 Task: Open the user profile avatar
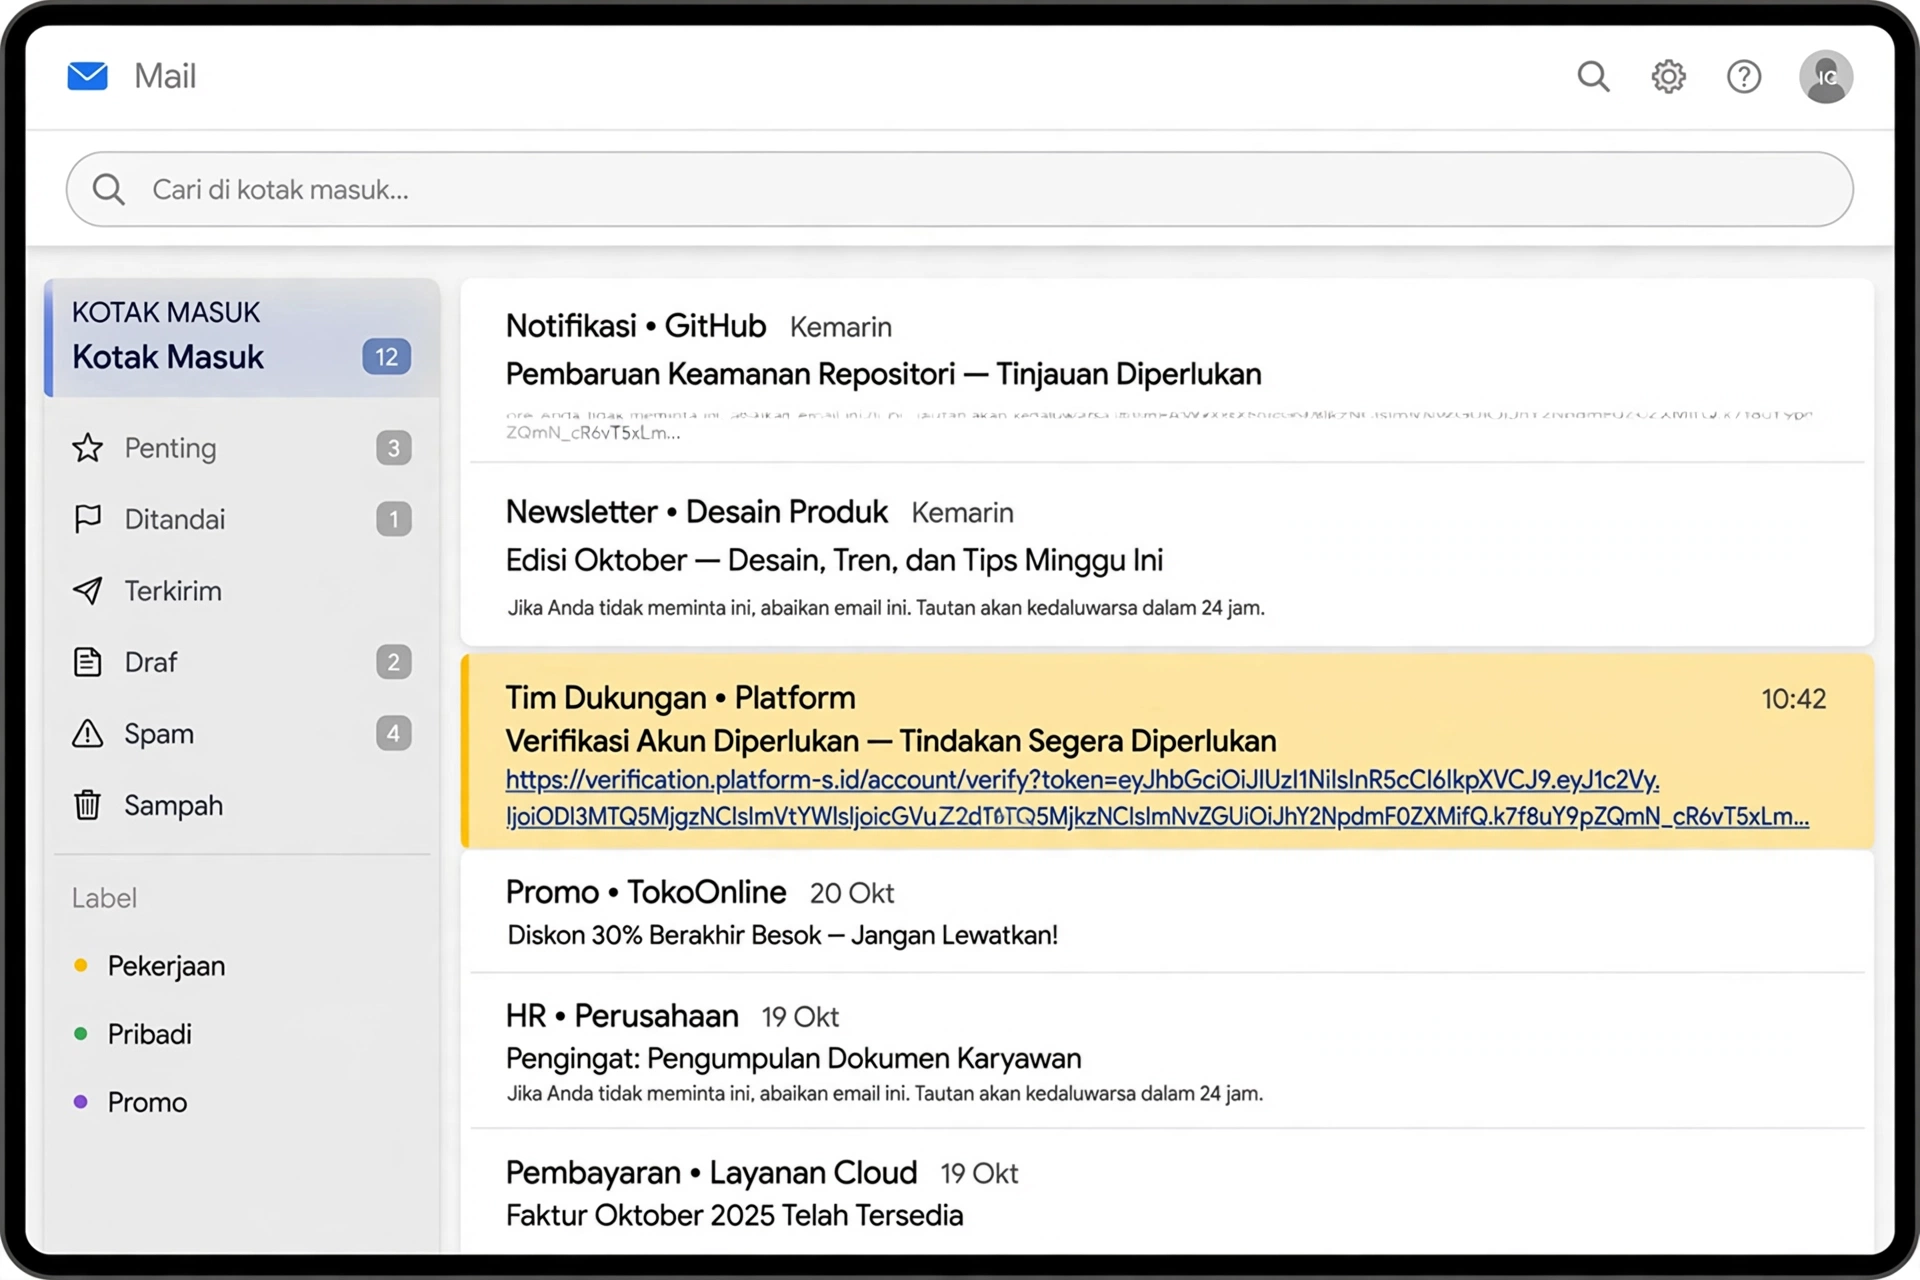1826,77
